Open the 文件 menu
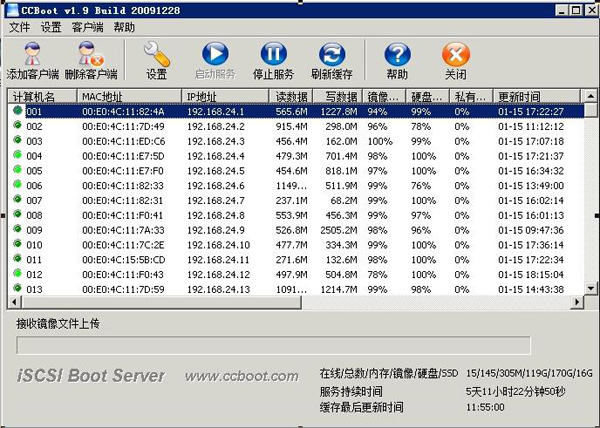This screenshot has width=600, height=428. pyautogui.click(x=20, y=27)
